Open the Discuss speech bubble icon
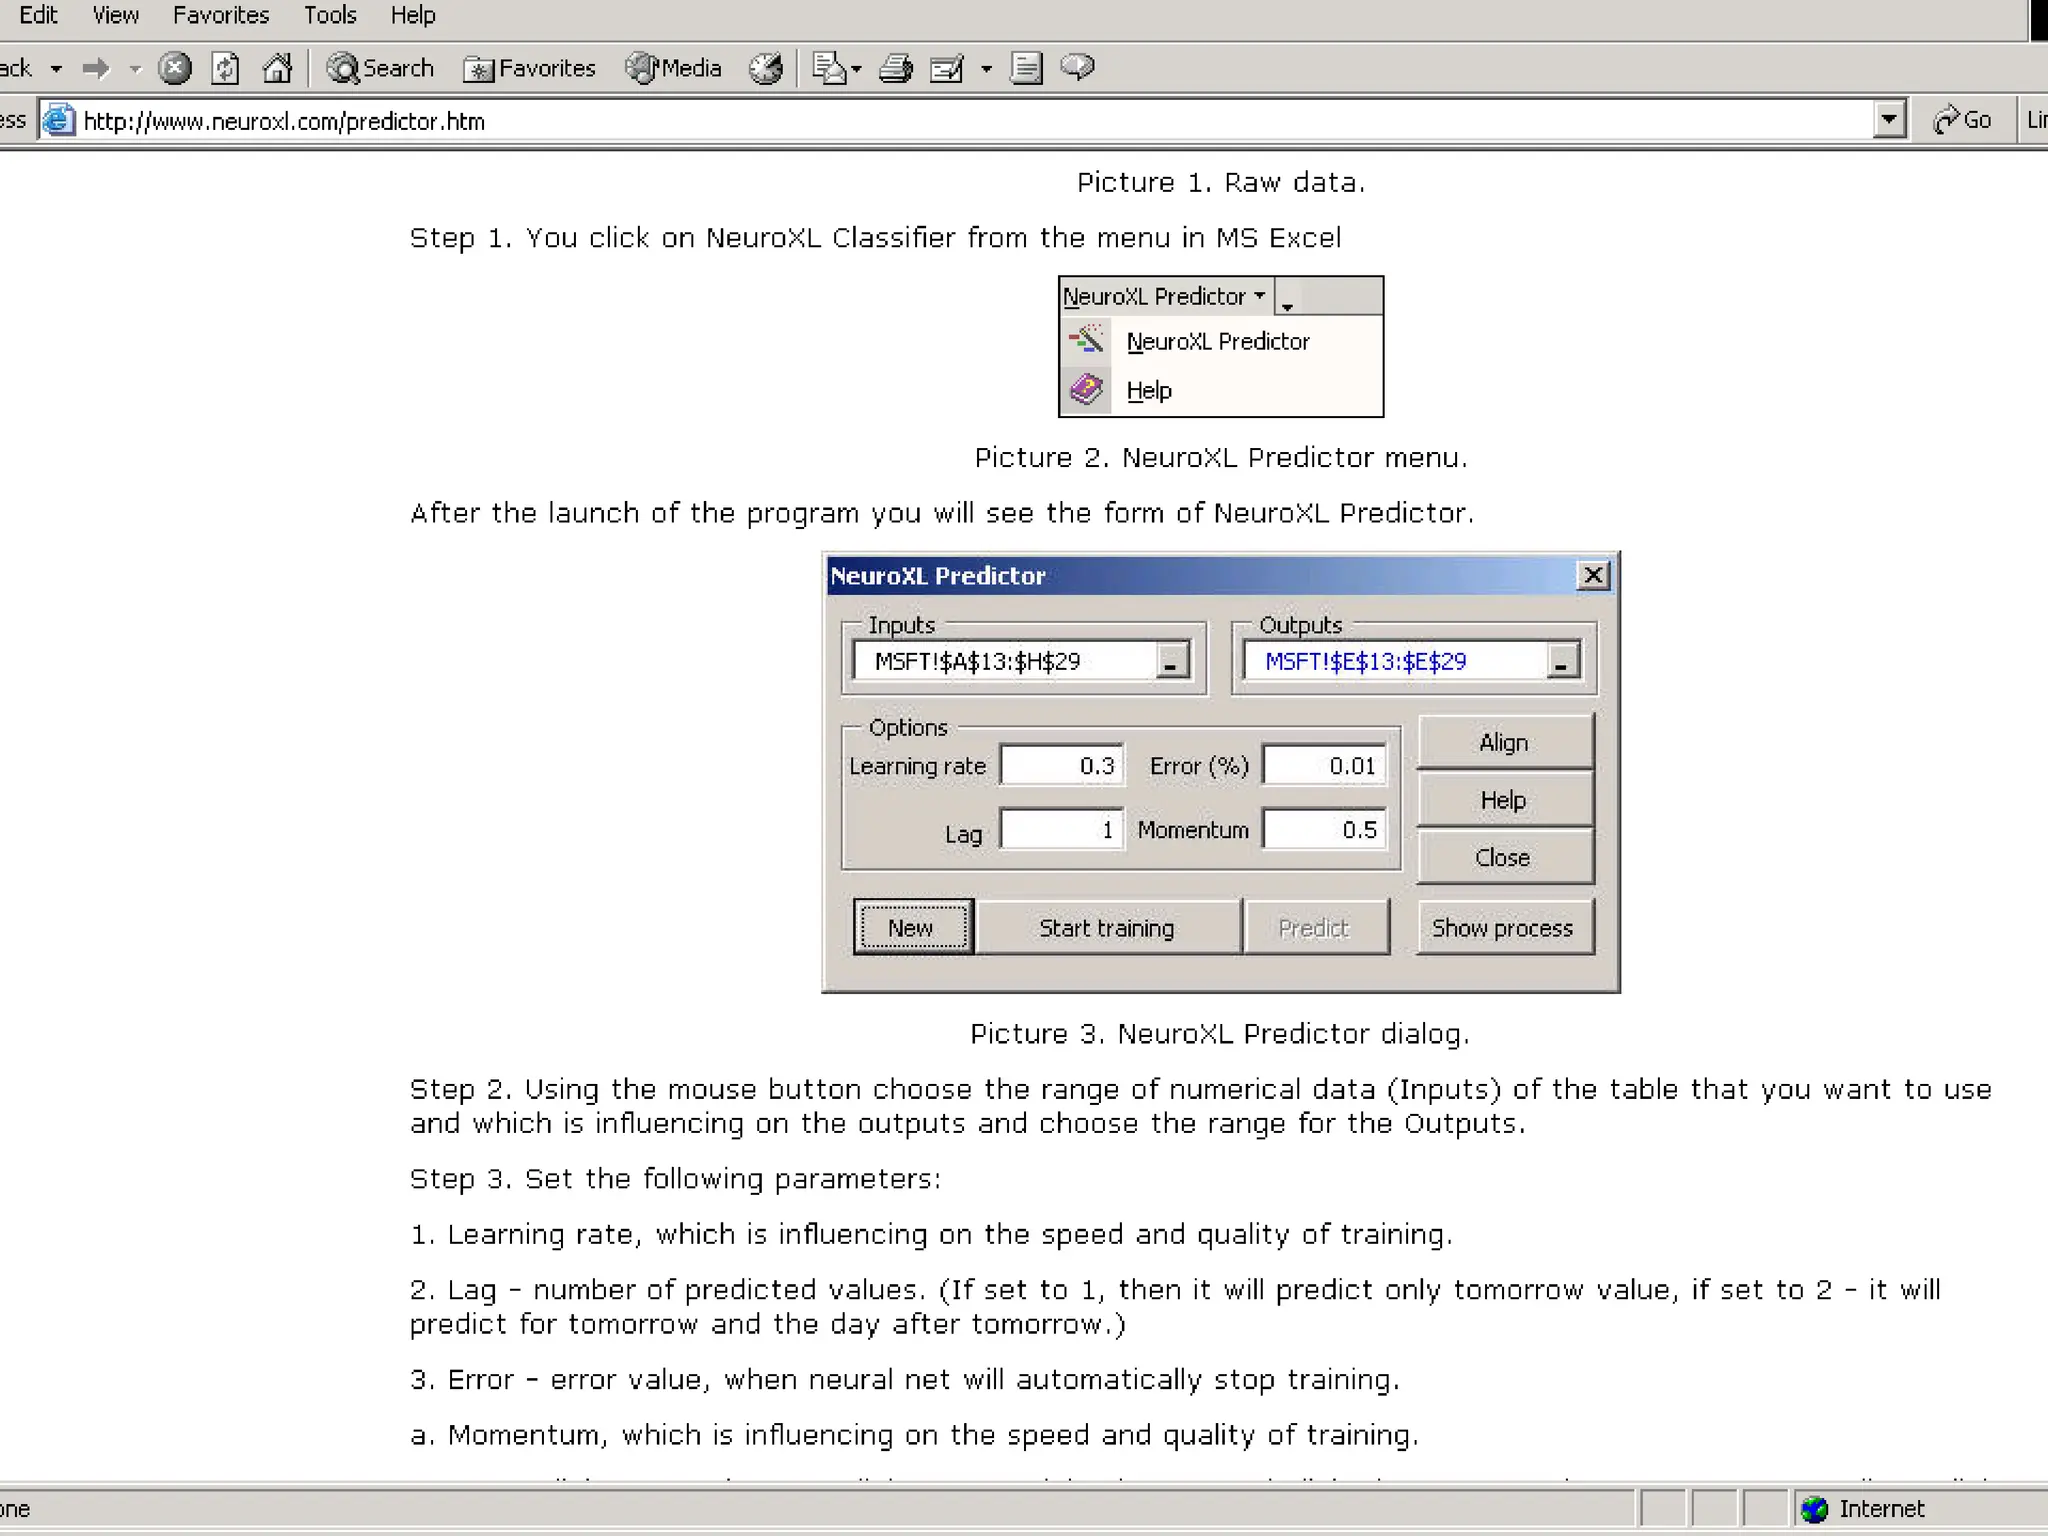The height and width of the screenshot is (1536, 2048). click(1077, 67)
